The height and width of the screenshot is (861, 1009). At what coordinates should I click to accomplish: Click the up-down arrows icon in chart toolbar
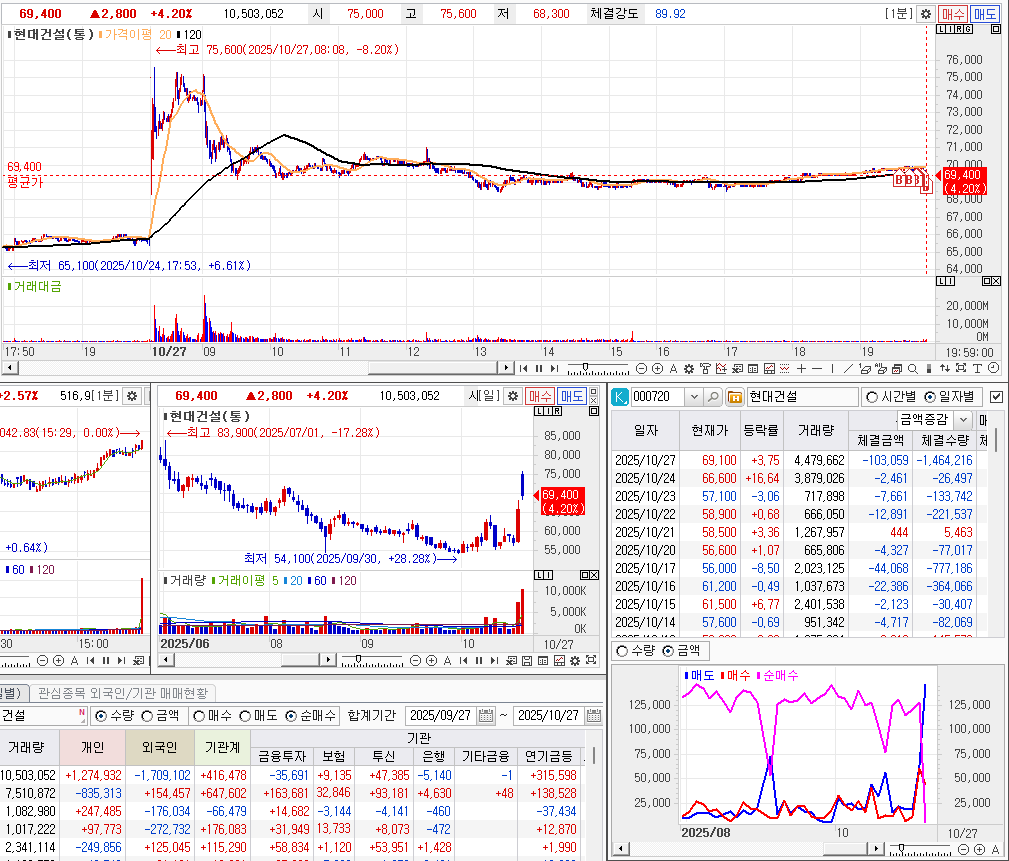tap(945, 369)
